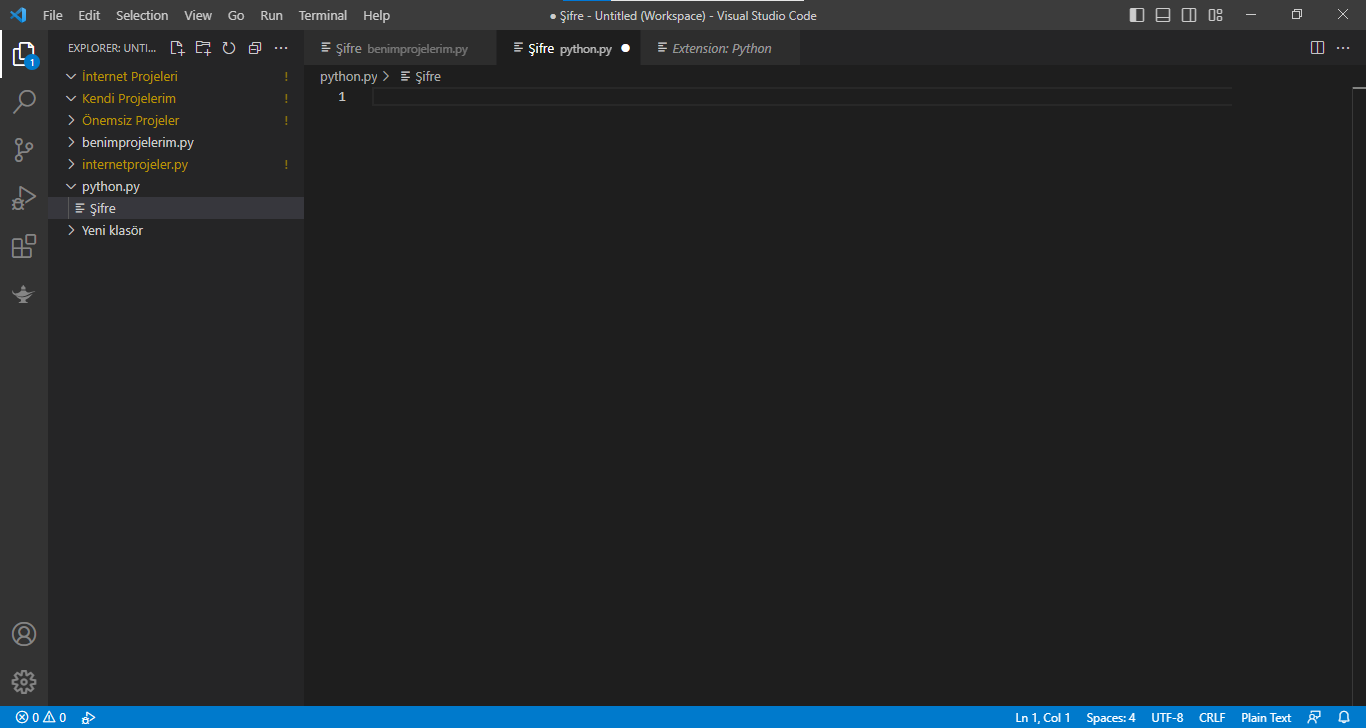Open the Terminal menu
Image resolution: width=1366 pixels, height=728 pixels.
click(323, 15)
